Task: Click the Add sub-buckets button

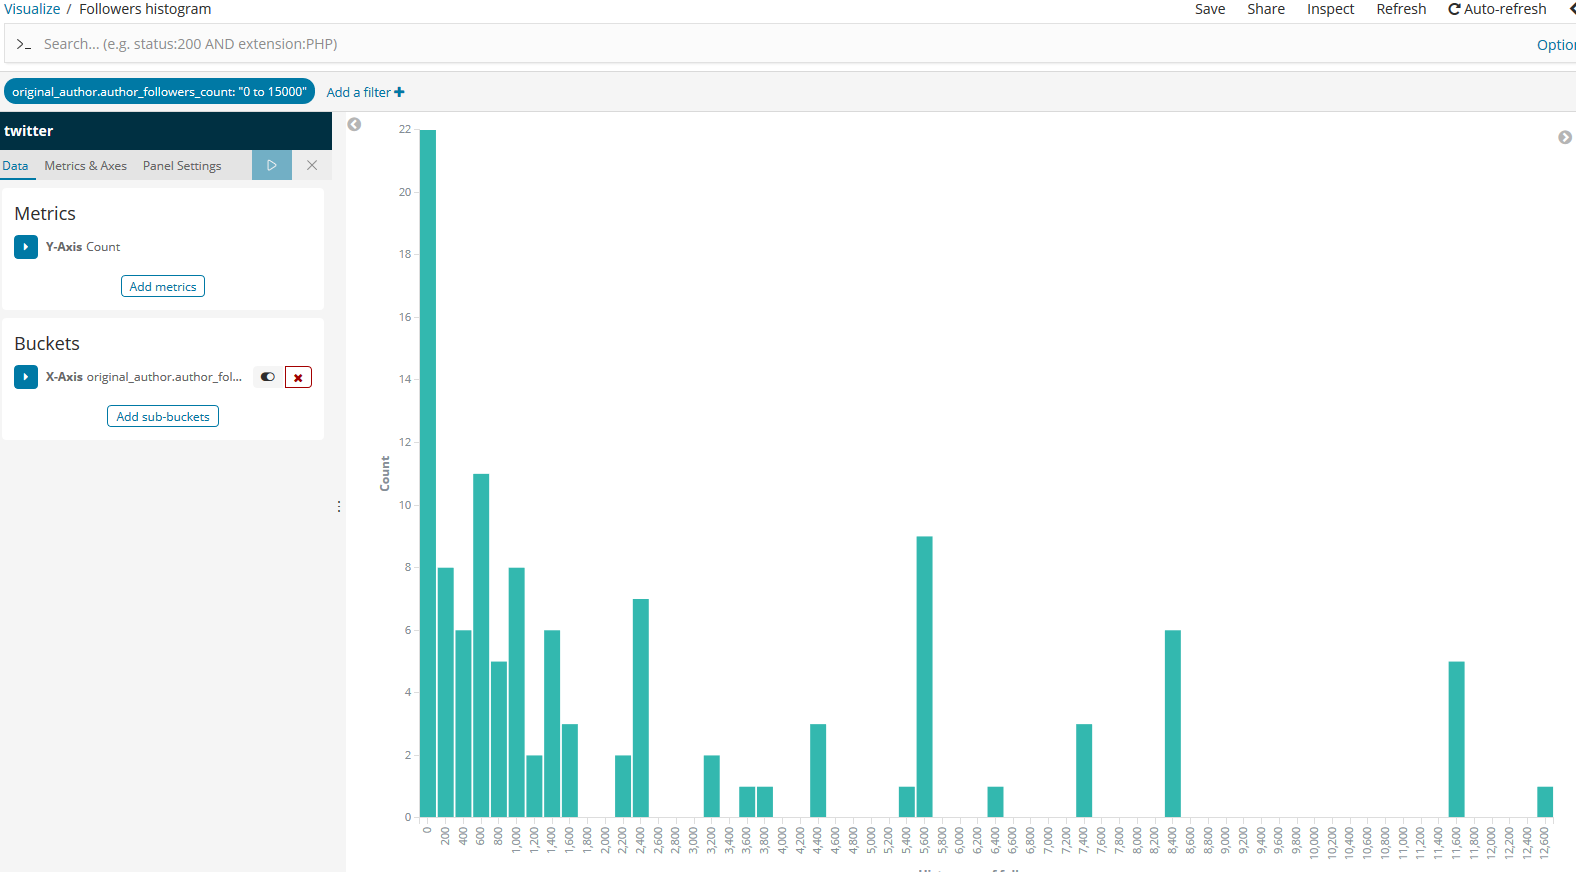Action: (163, 416)
